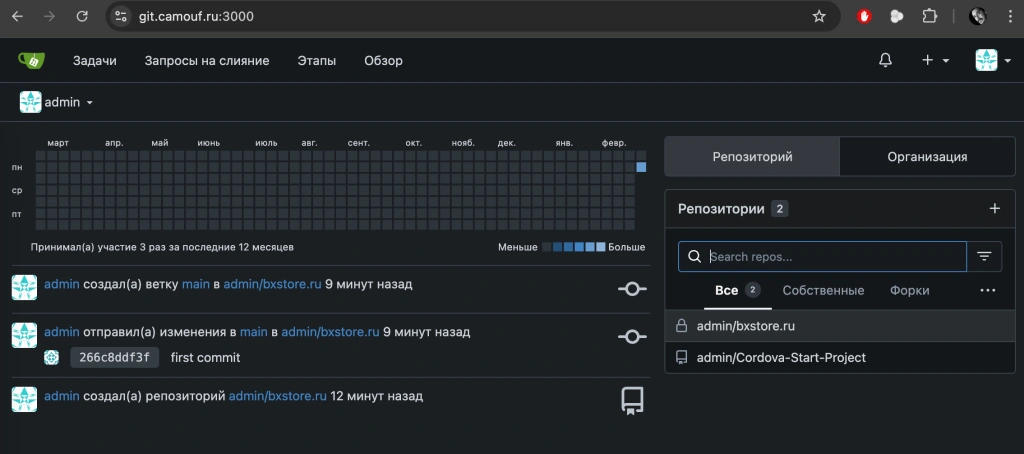Click admin avatar in 'отправил(а) изменения' entry
The width and height of the screenshot is (1024, 454).
click(x=24, y=334)
